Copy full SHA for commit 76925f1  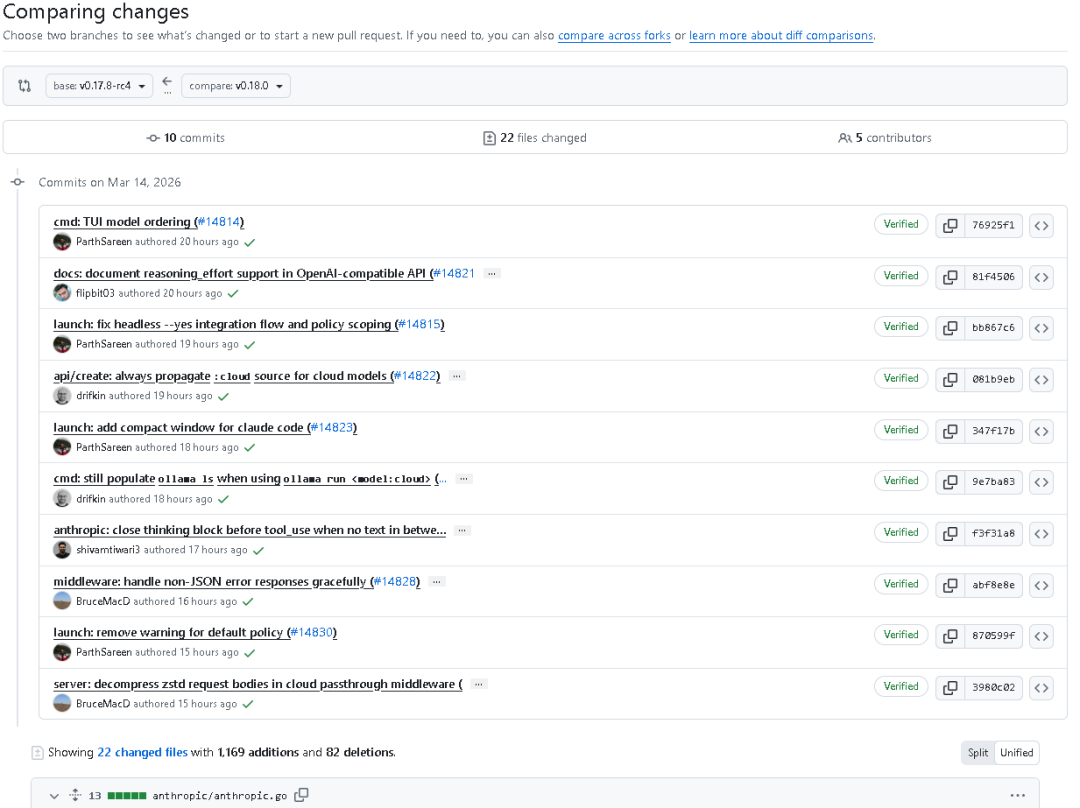click(949, 225)
